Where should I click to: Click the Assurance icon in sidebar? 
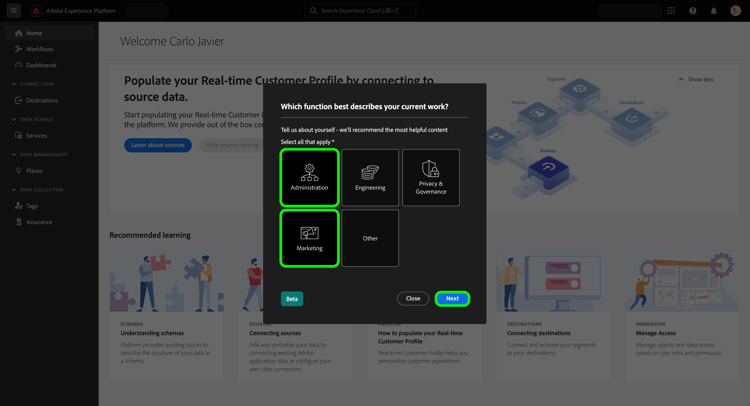coord(19,222)
